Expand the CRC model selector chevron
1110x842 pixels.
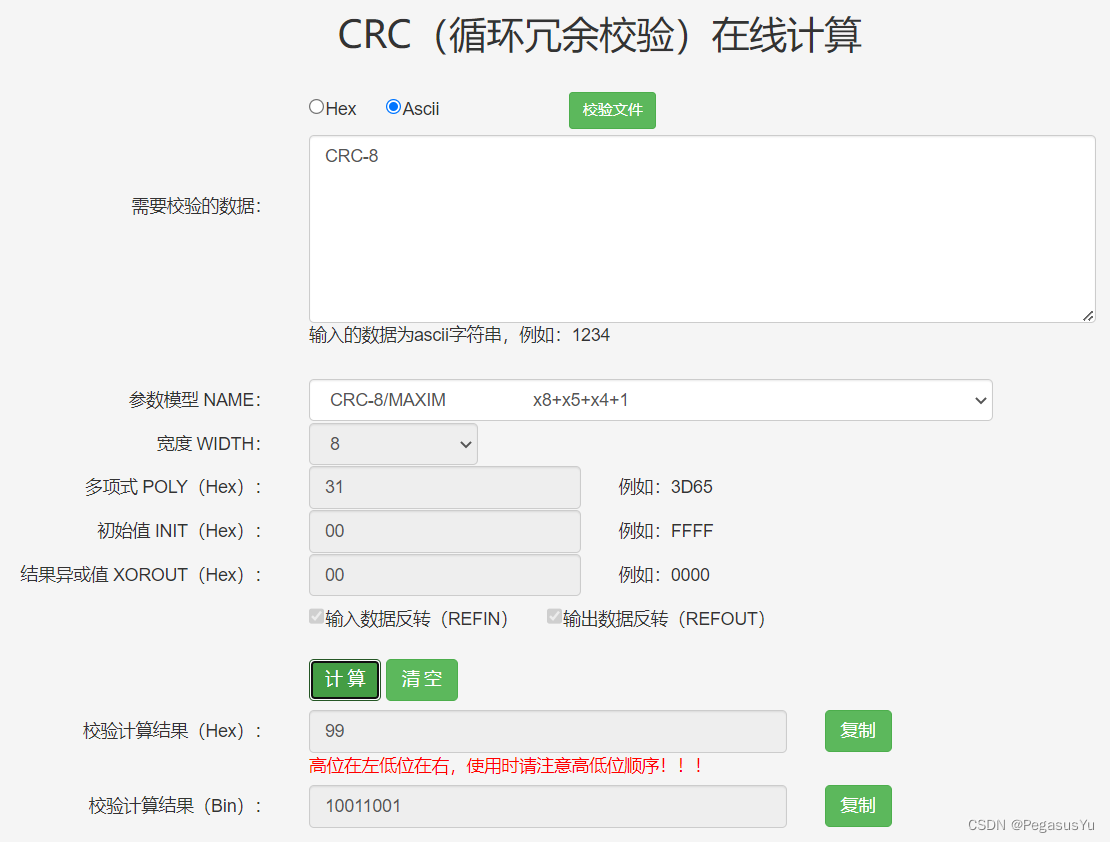point(980,400)
